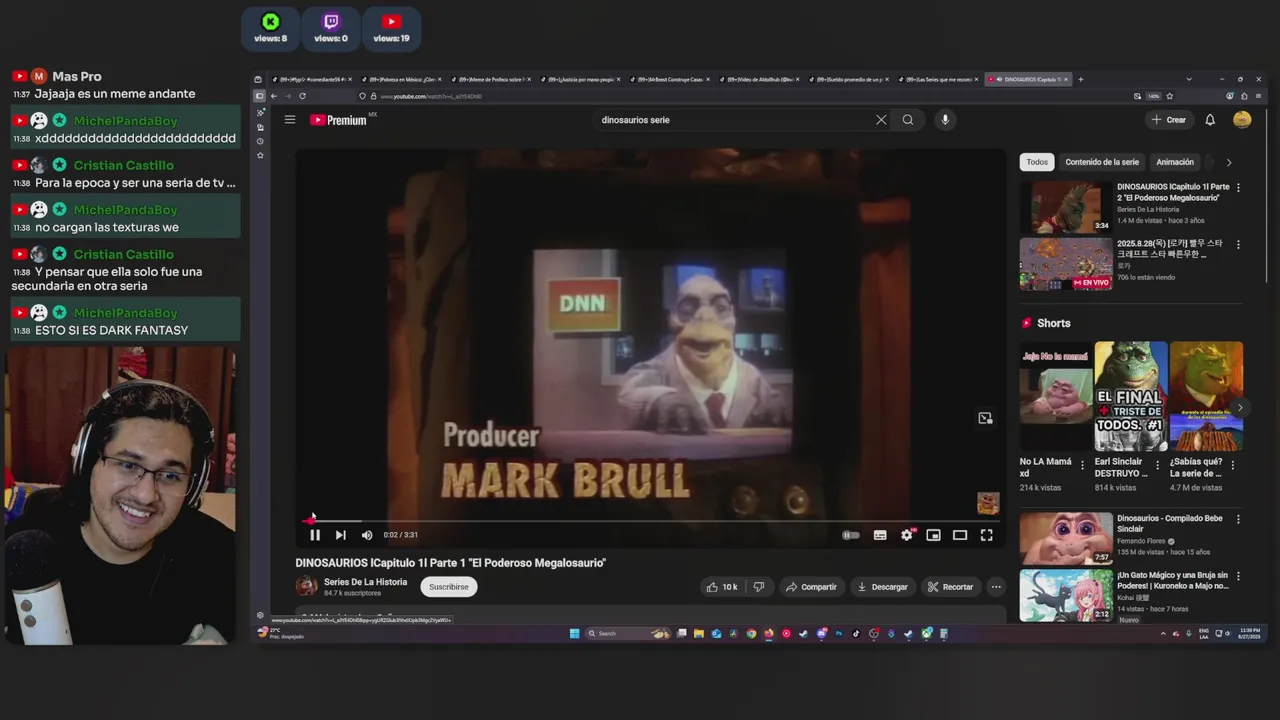Open the Crear menu

pos(1168,120)
